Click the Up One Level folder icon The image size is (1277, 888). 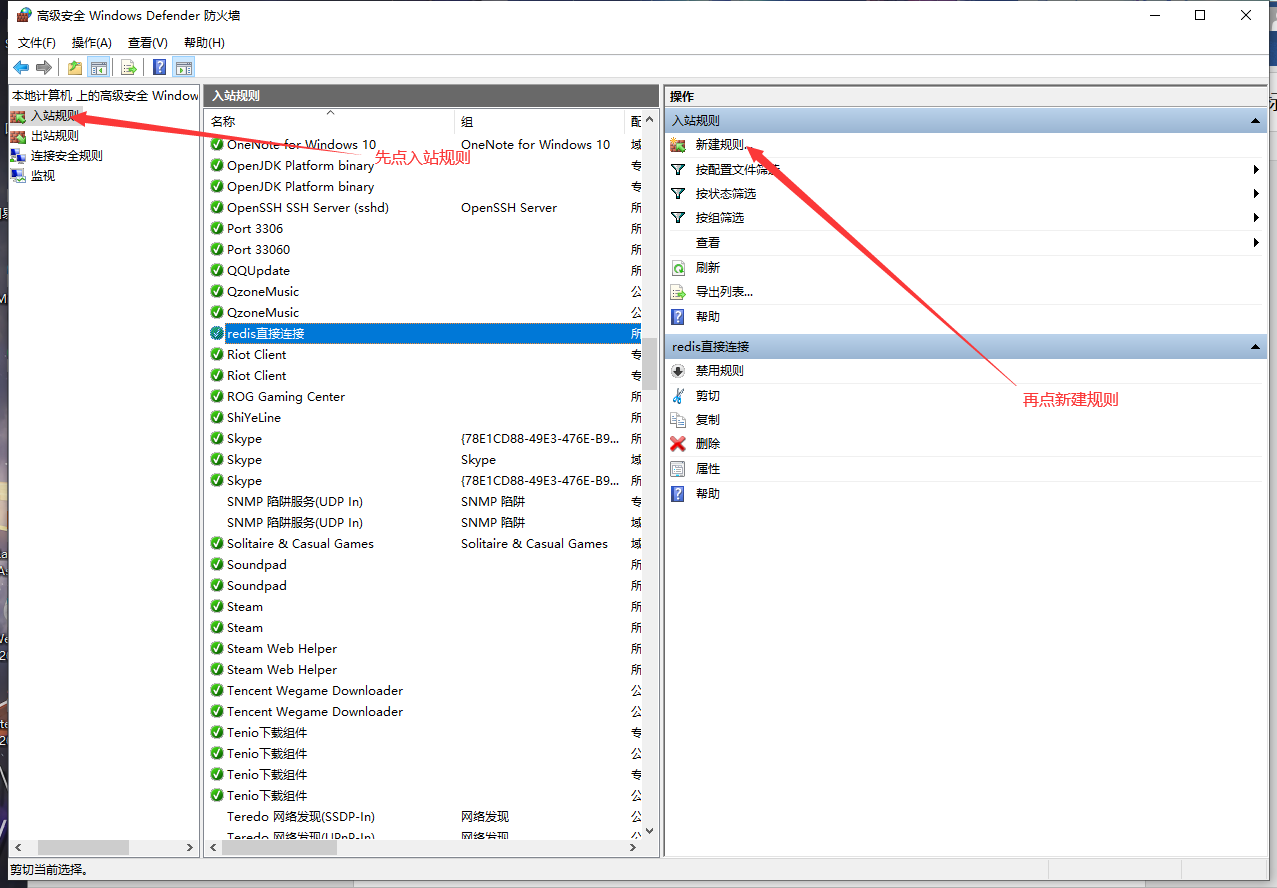coord(75,67)
